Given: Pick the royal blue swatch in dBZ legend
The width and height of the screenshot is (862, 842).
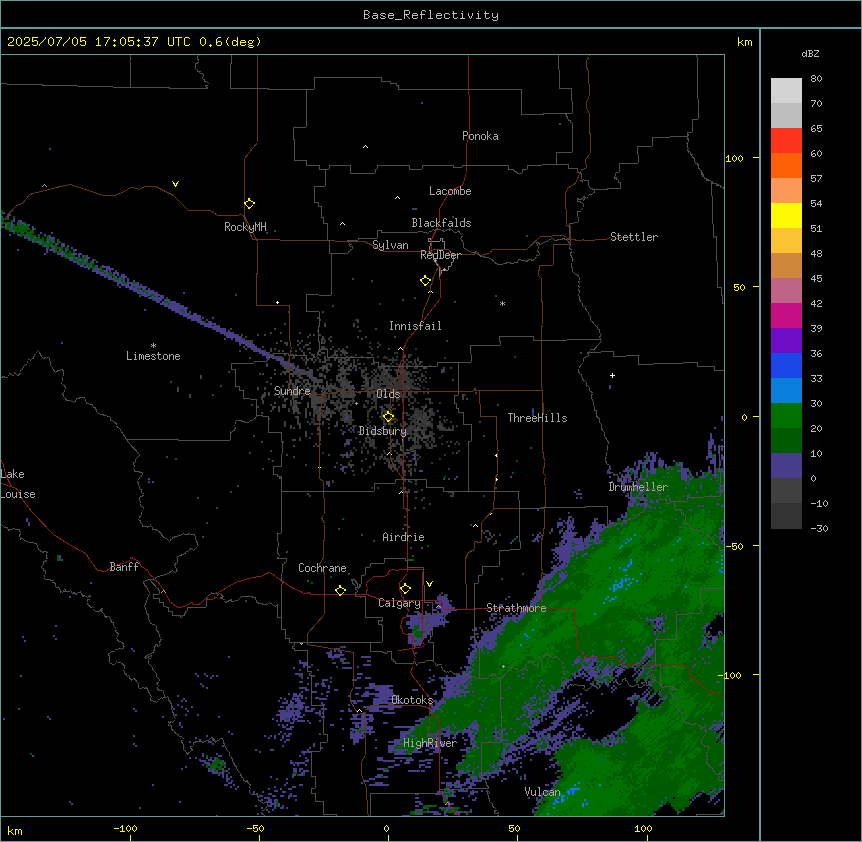Looking at the screenshot, I should click(786, 365).
